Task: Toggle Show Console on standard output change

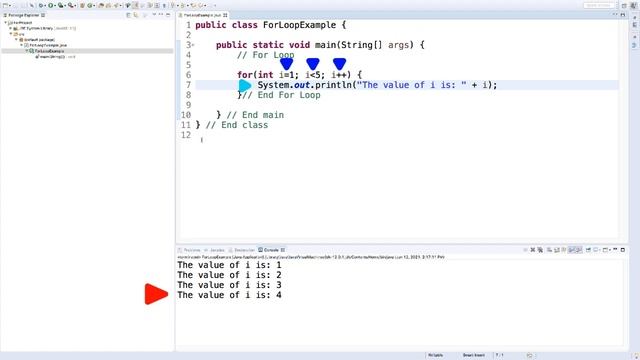Action: click(571, 250)
